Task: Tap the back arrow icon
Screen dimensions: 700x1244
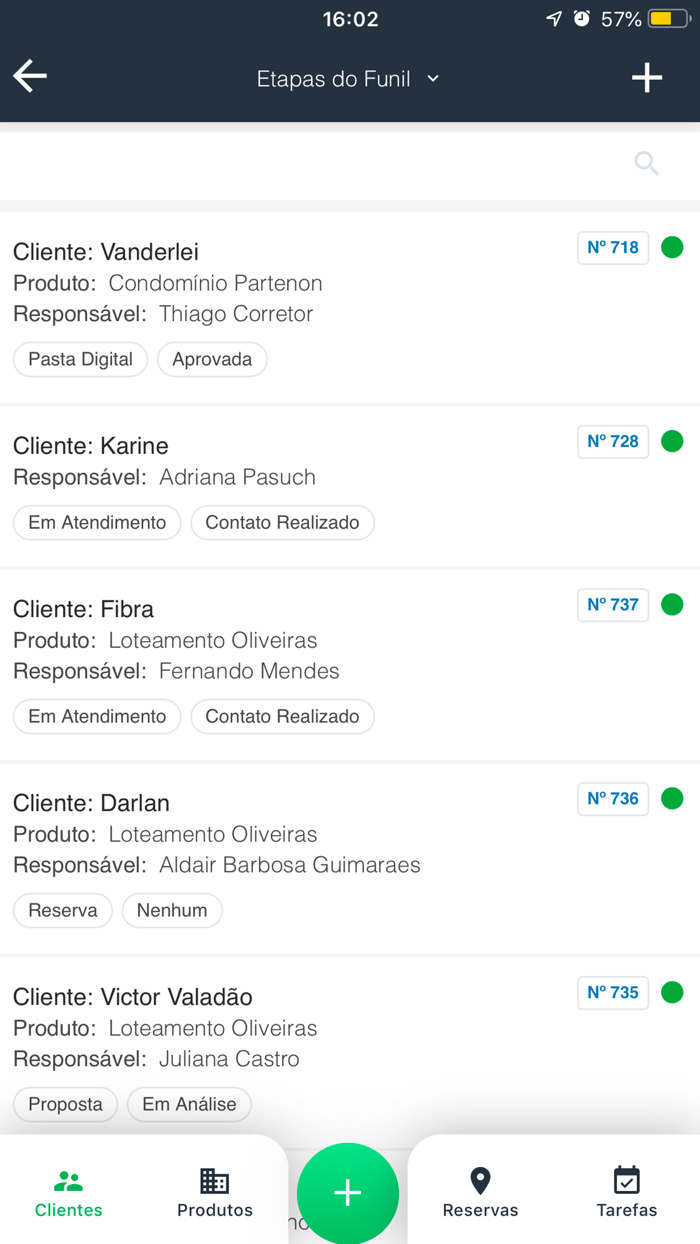Action: pyautogui.click(x=30, y=77)
